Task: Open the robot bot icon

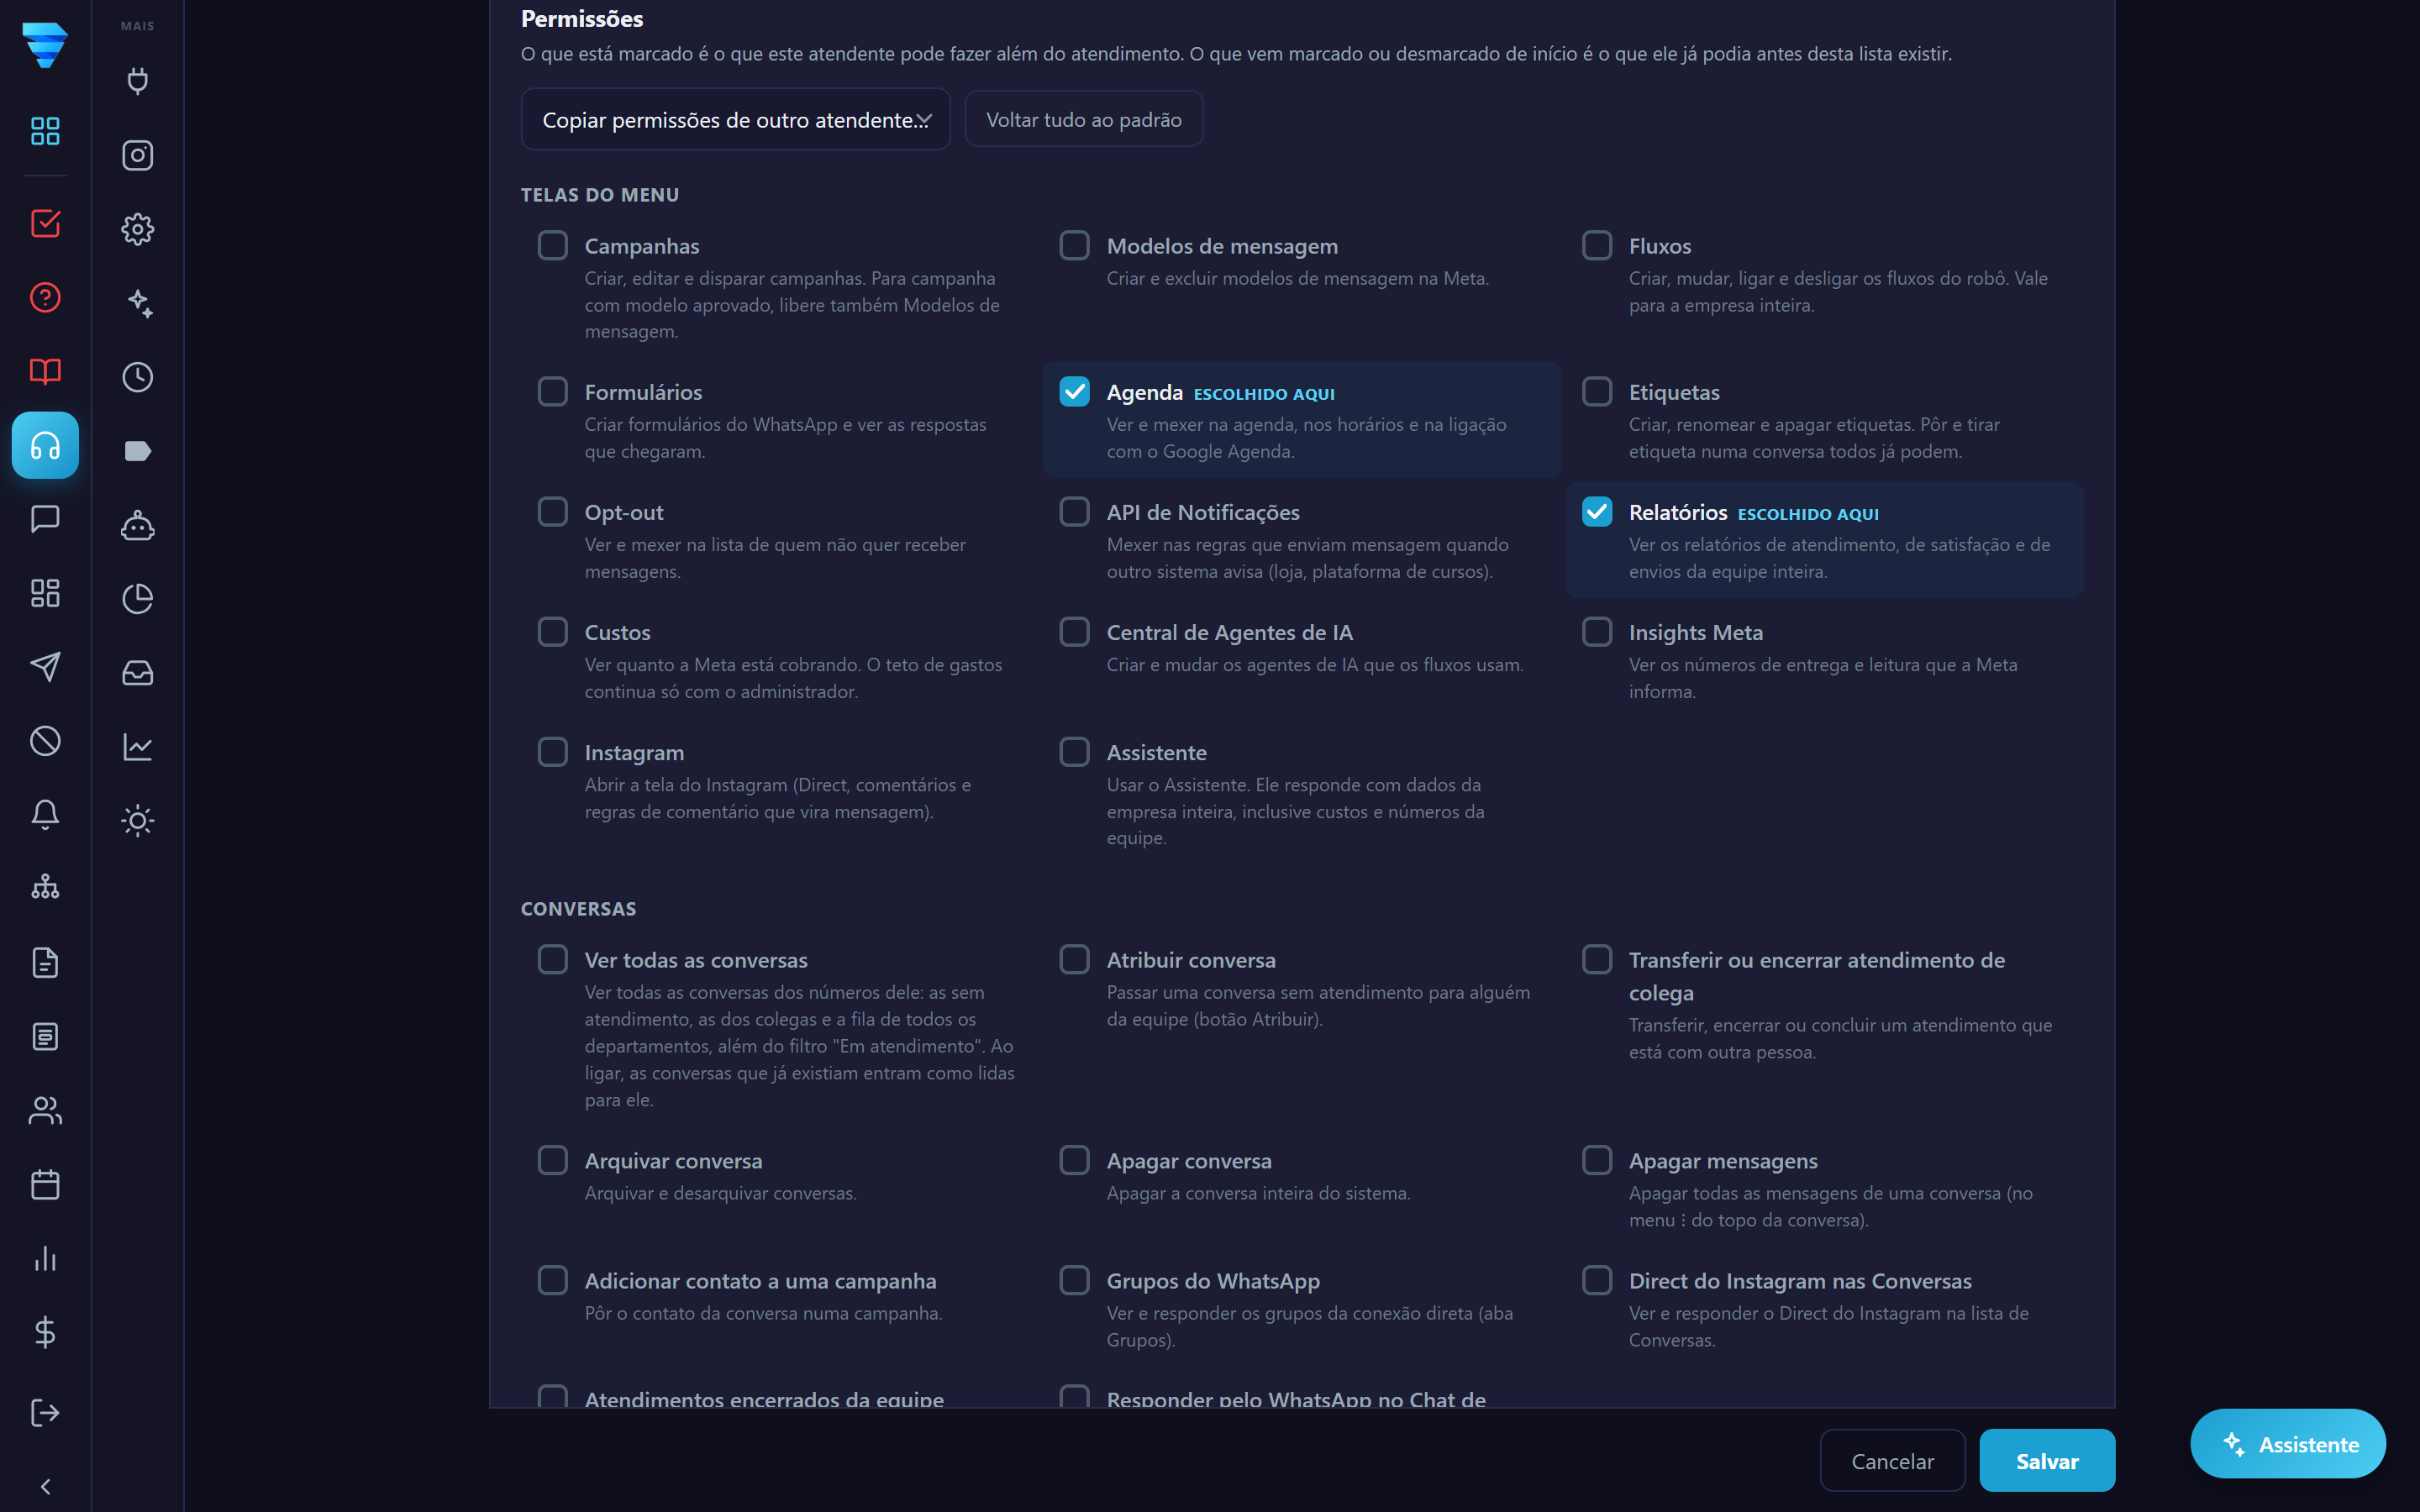Action: click(x=137, y=525)
